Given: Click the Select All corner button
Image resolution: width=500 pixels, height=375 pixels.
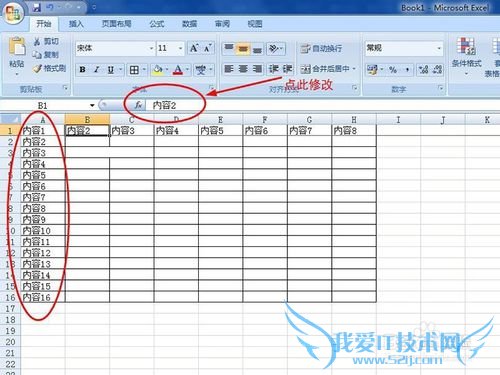Looking at the screenshot, I should pyautogui.click(x=10, y=119).
